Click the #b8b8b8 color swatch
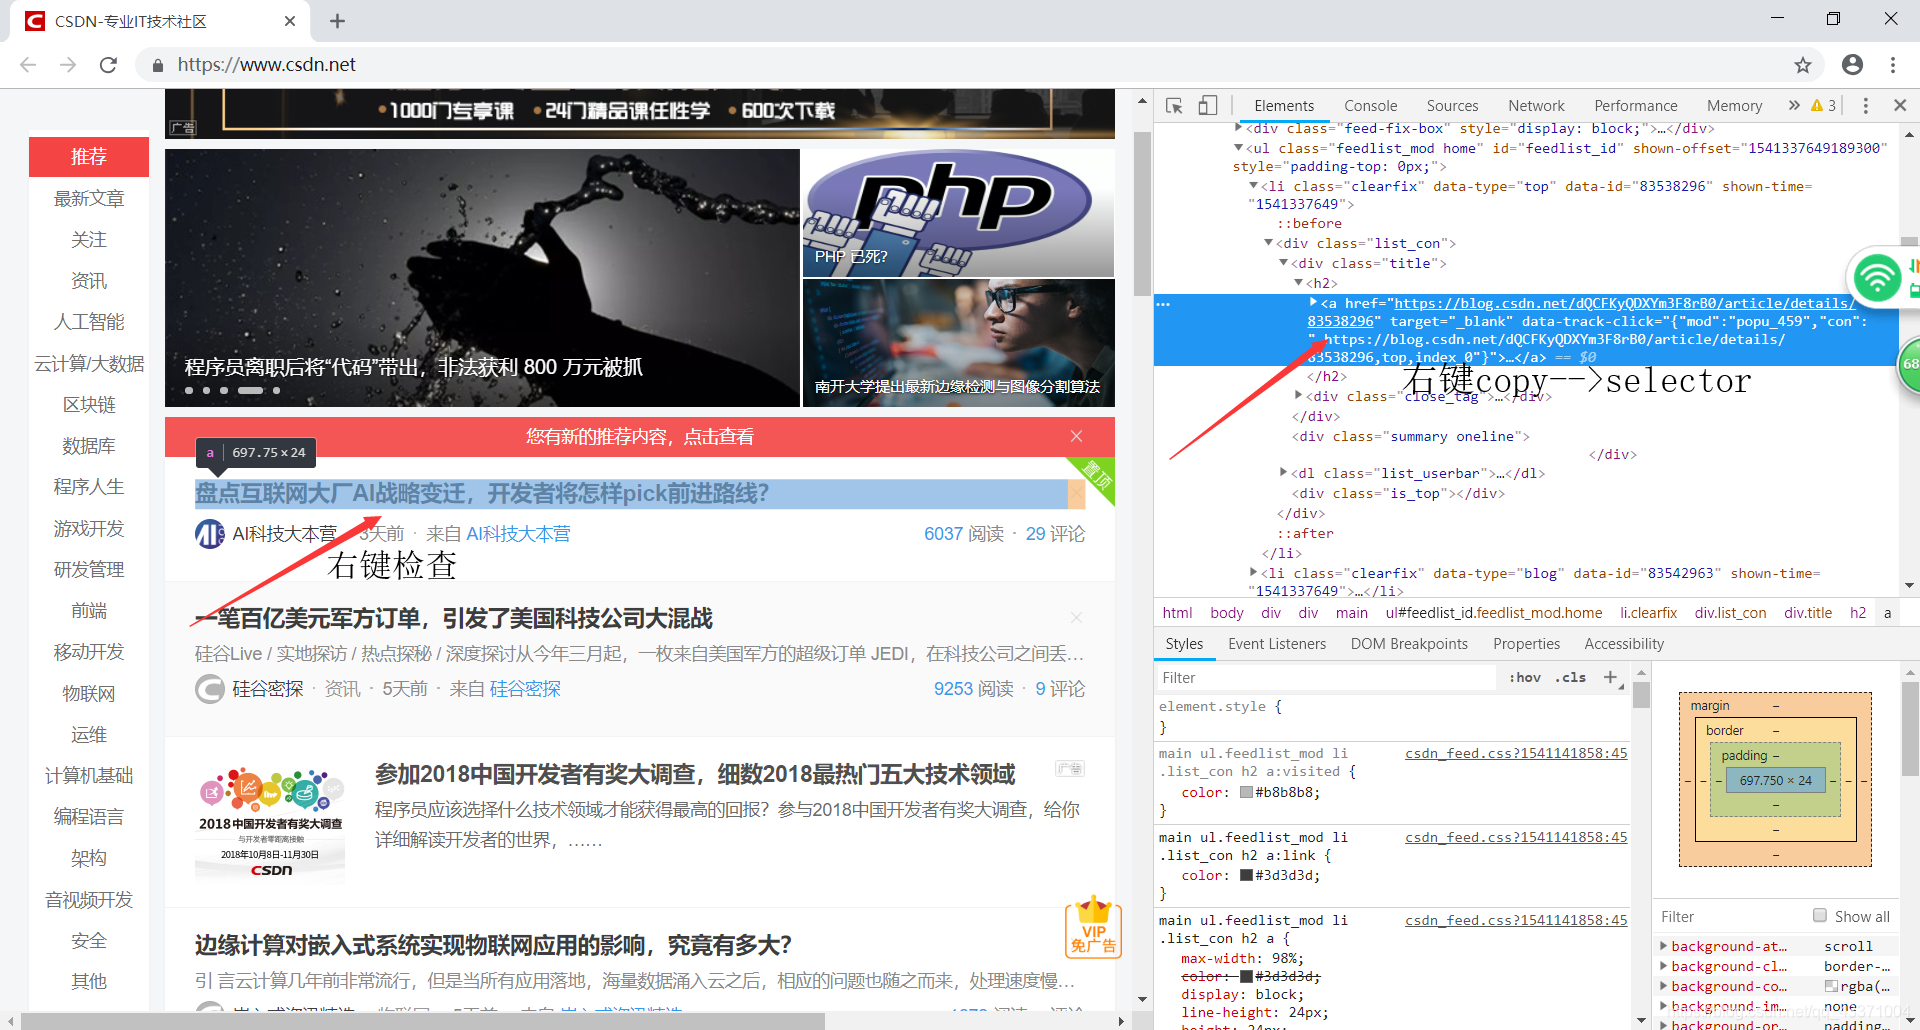1920x1030 pixels. click(1246, 792)
